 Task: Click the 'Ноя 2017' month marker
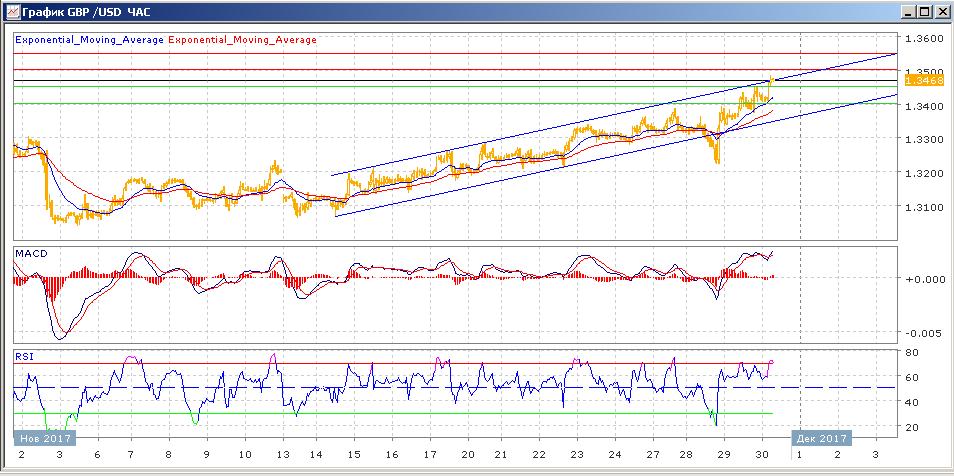click(44, 438)
